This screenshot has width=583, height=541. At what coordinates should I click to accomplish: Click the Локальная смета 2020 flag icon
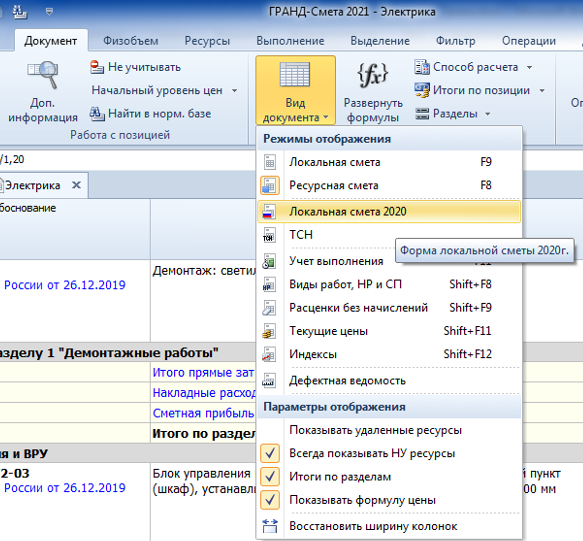[x=269, y=212]
